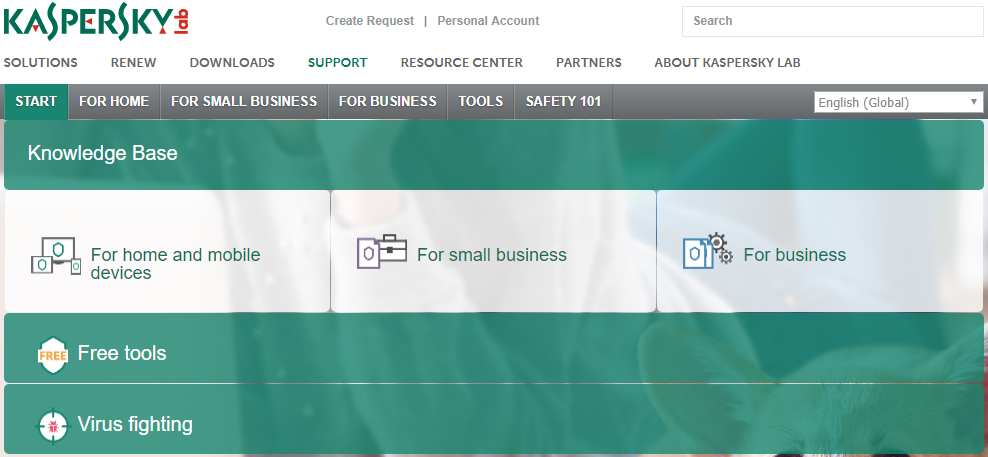This screenshot has height=457, width=988.
Task: Open the SAFETY 101 tab
Action: point(563,101)
